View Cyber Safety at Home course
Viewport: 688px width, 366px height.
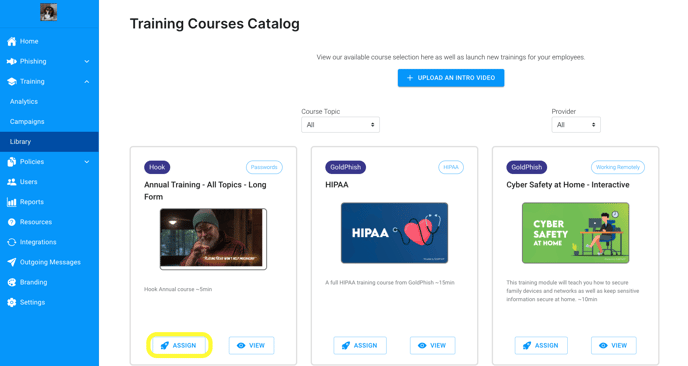613,345
